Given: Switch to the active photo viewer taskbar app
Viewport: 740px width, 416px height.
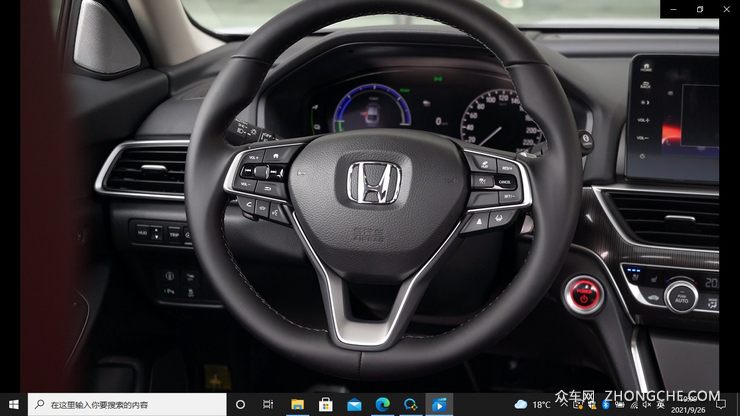Looking at the screenshot, I should click(x=438, y=404).
